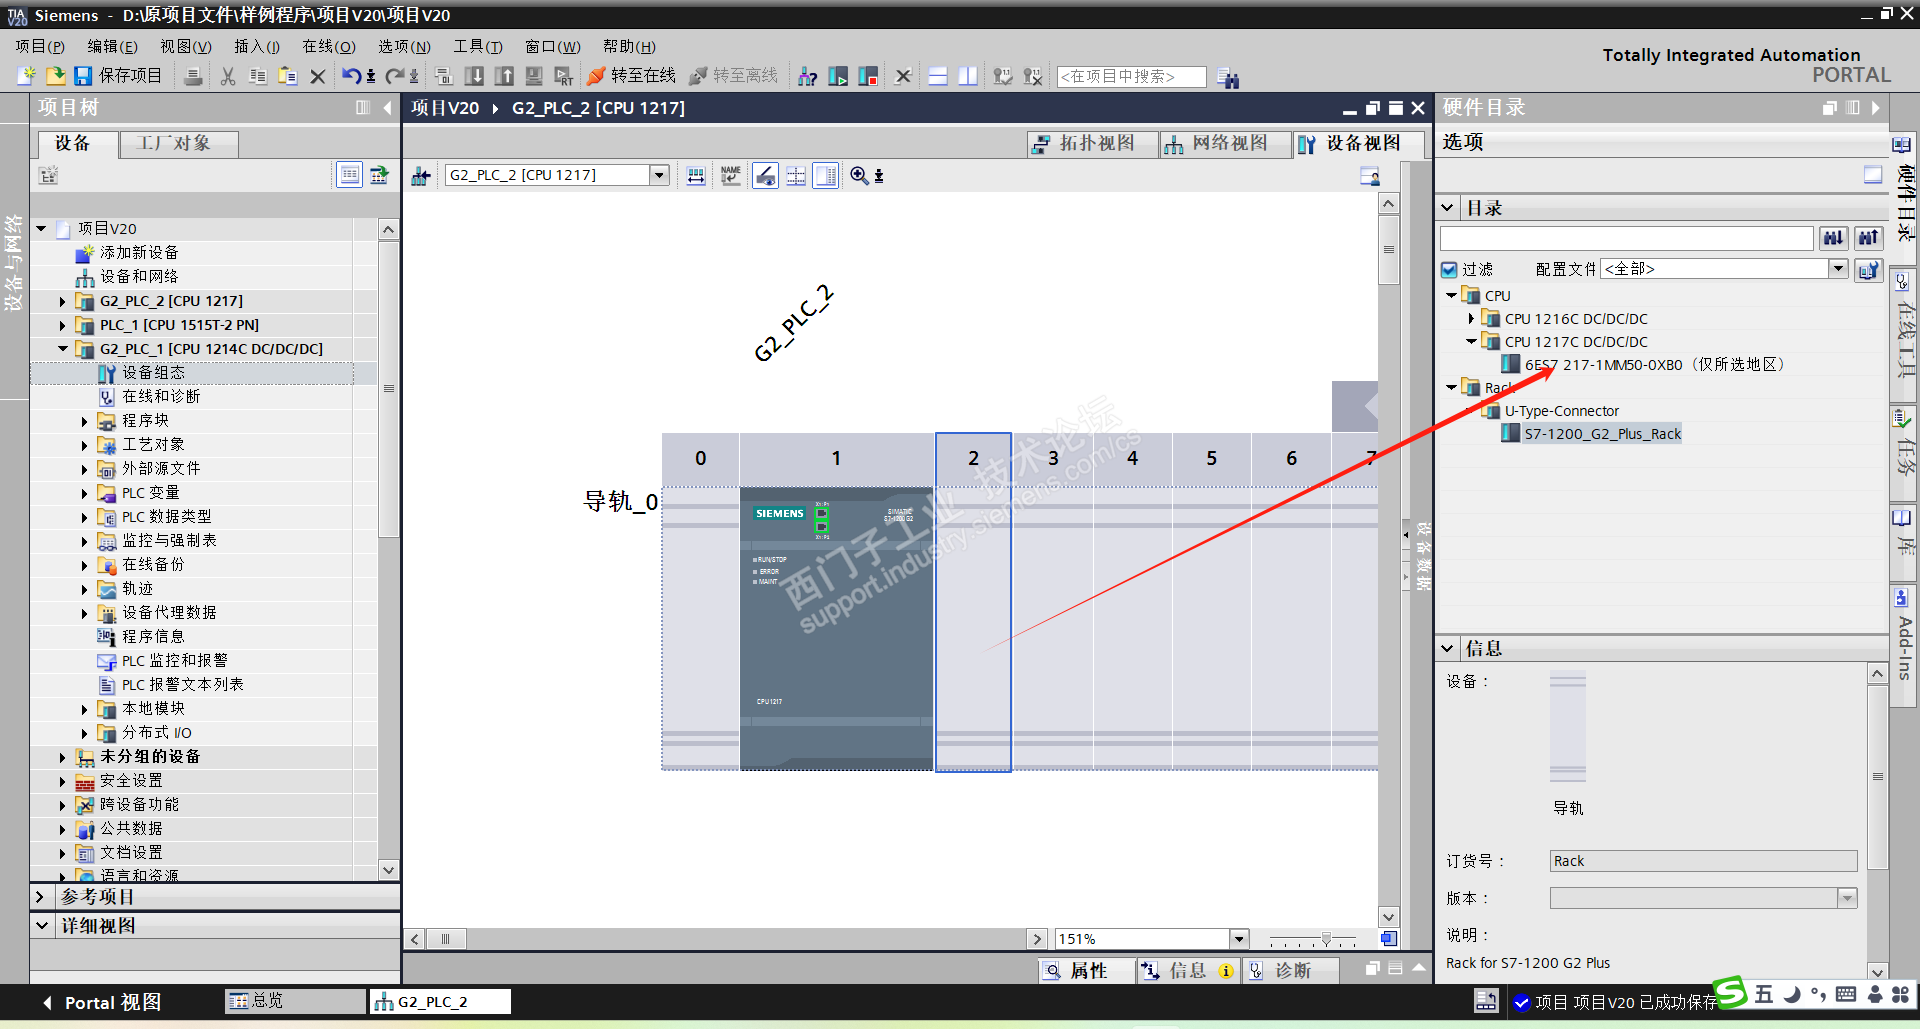Select 设备组态 in the project tree
This screenshot has width=1920, height=1029.
tap(153, 373)
